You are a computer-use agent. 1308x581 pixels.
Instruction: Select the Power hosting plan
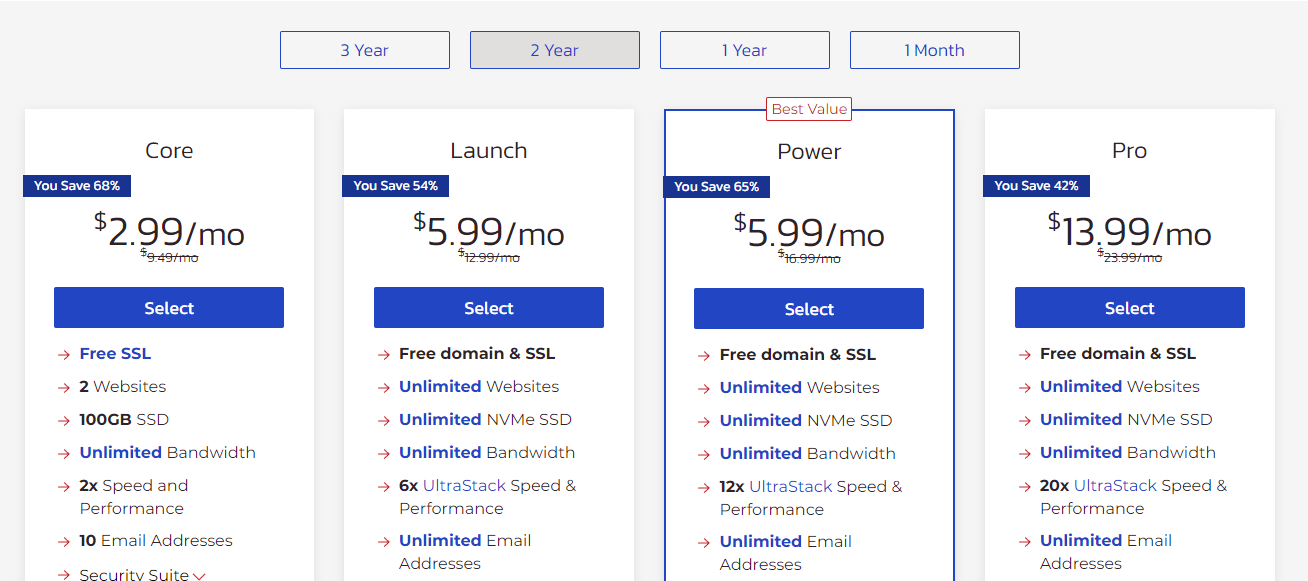[x=809, y=309]
